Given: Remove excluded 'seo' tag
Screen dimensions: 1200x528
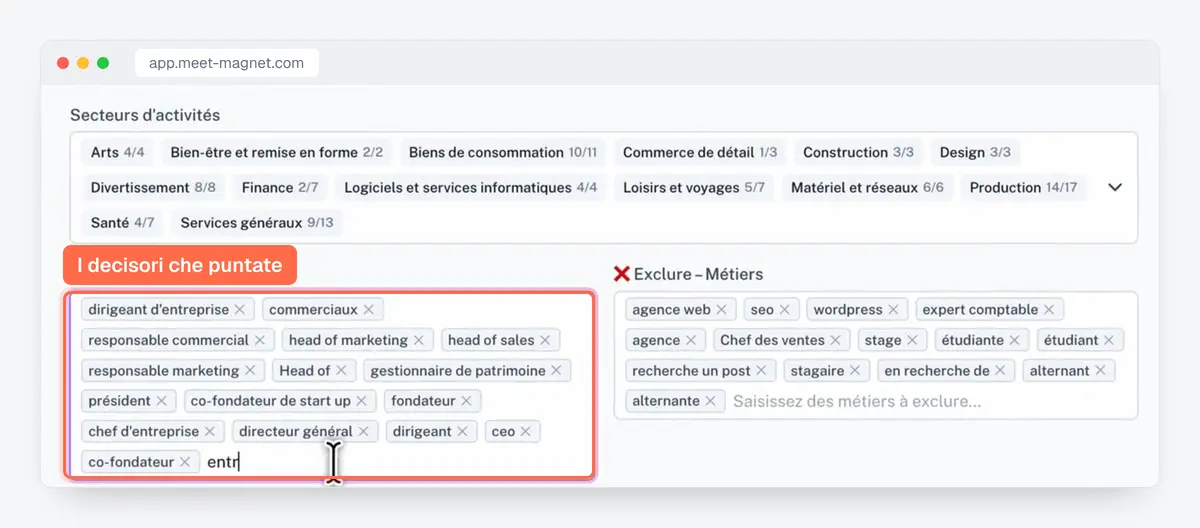Looking at the screenshot, I should [x=785, y=310].
